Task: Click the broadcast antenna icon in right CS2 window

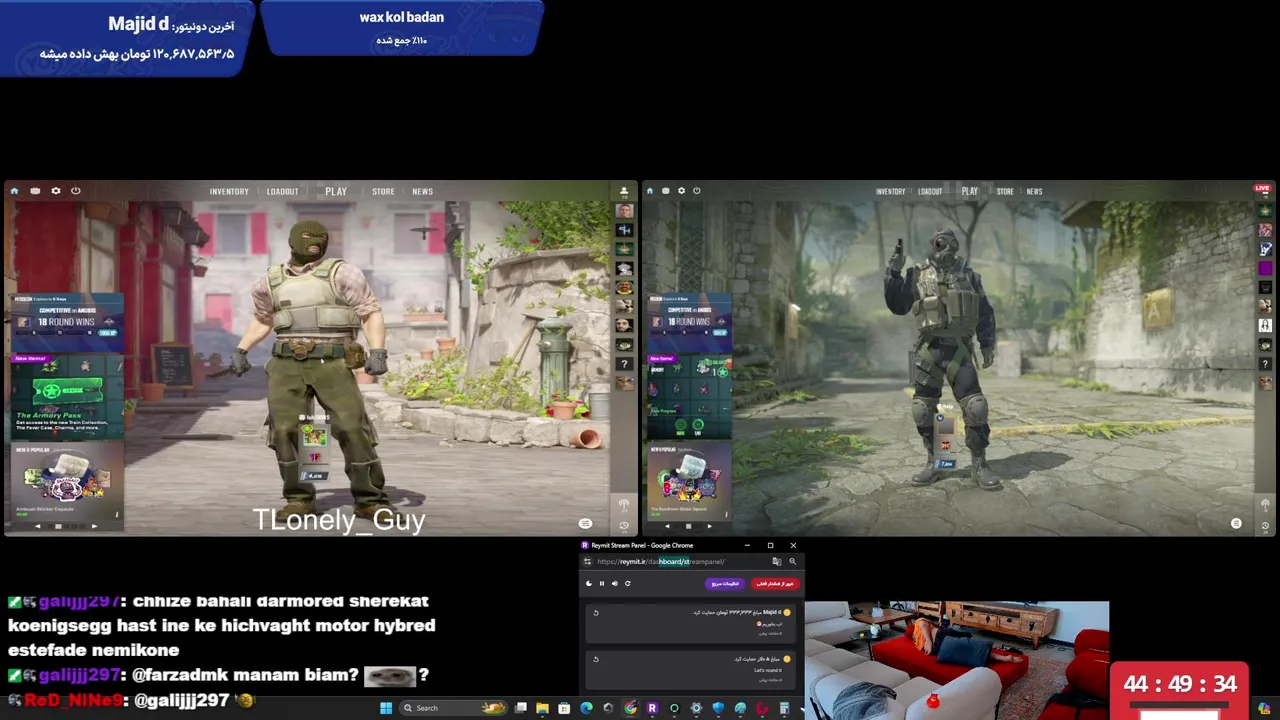Action: pos(1265,506)
